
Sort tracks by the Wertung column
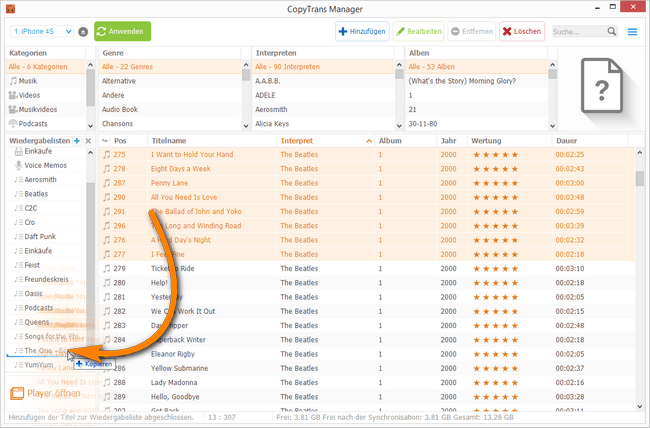coord(509,141)
